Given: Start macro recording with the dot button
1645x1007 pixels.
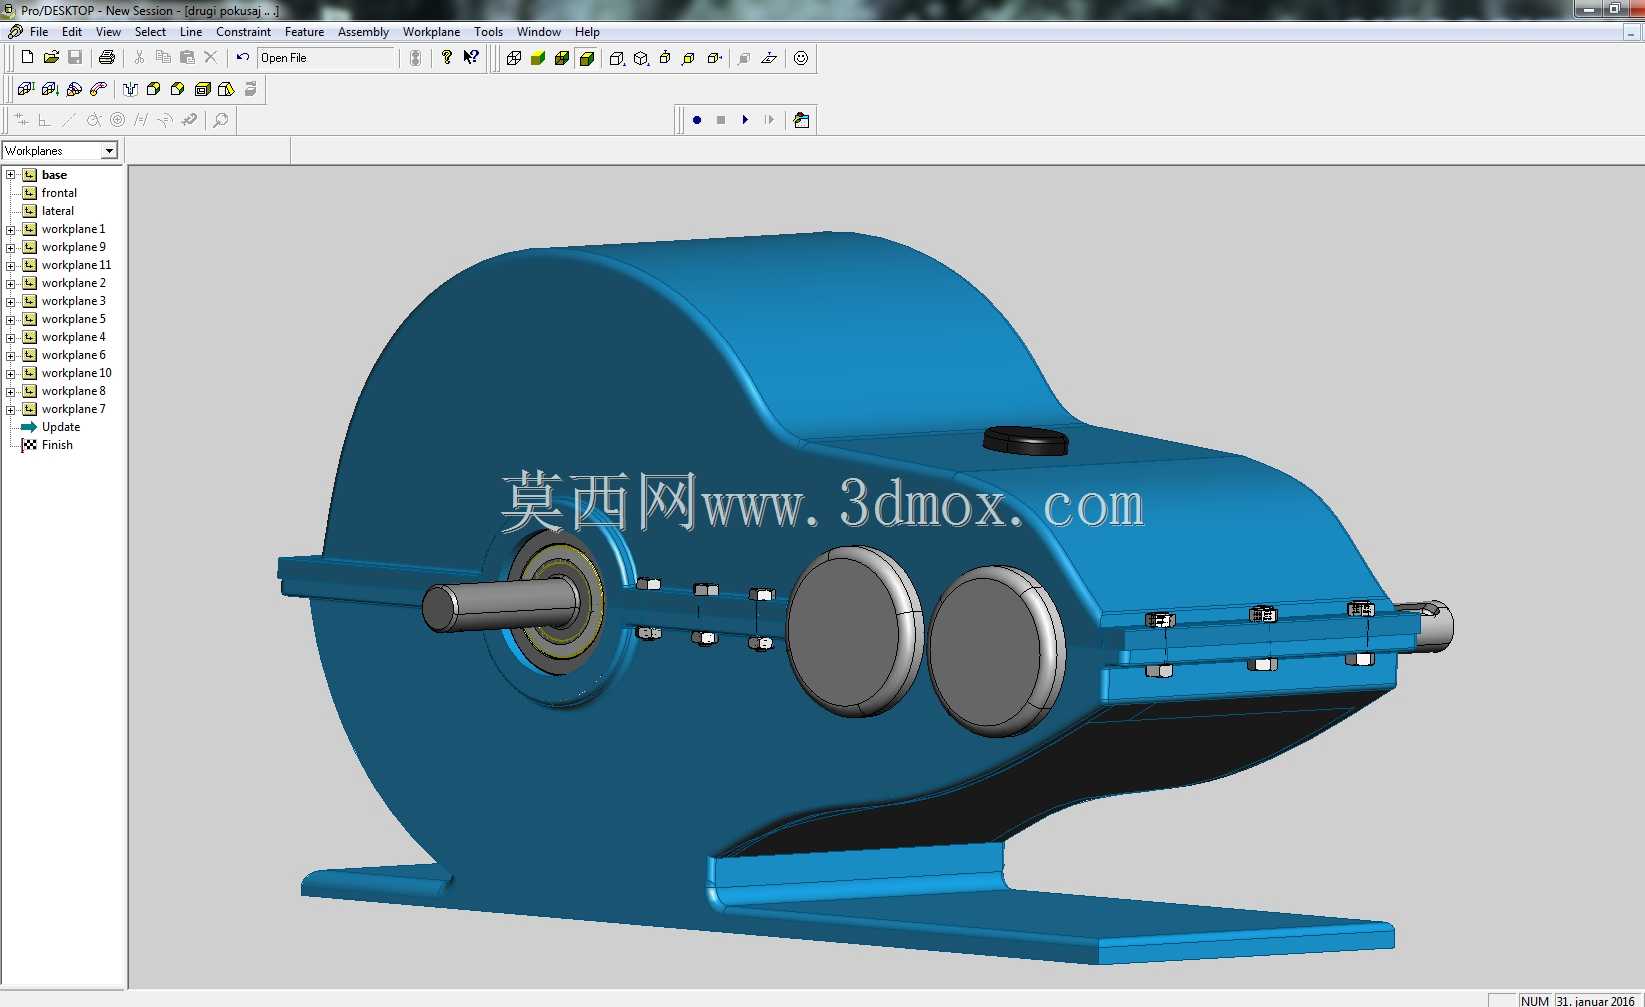Looking at the screenshot, I should (697, 120).
